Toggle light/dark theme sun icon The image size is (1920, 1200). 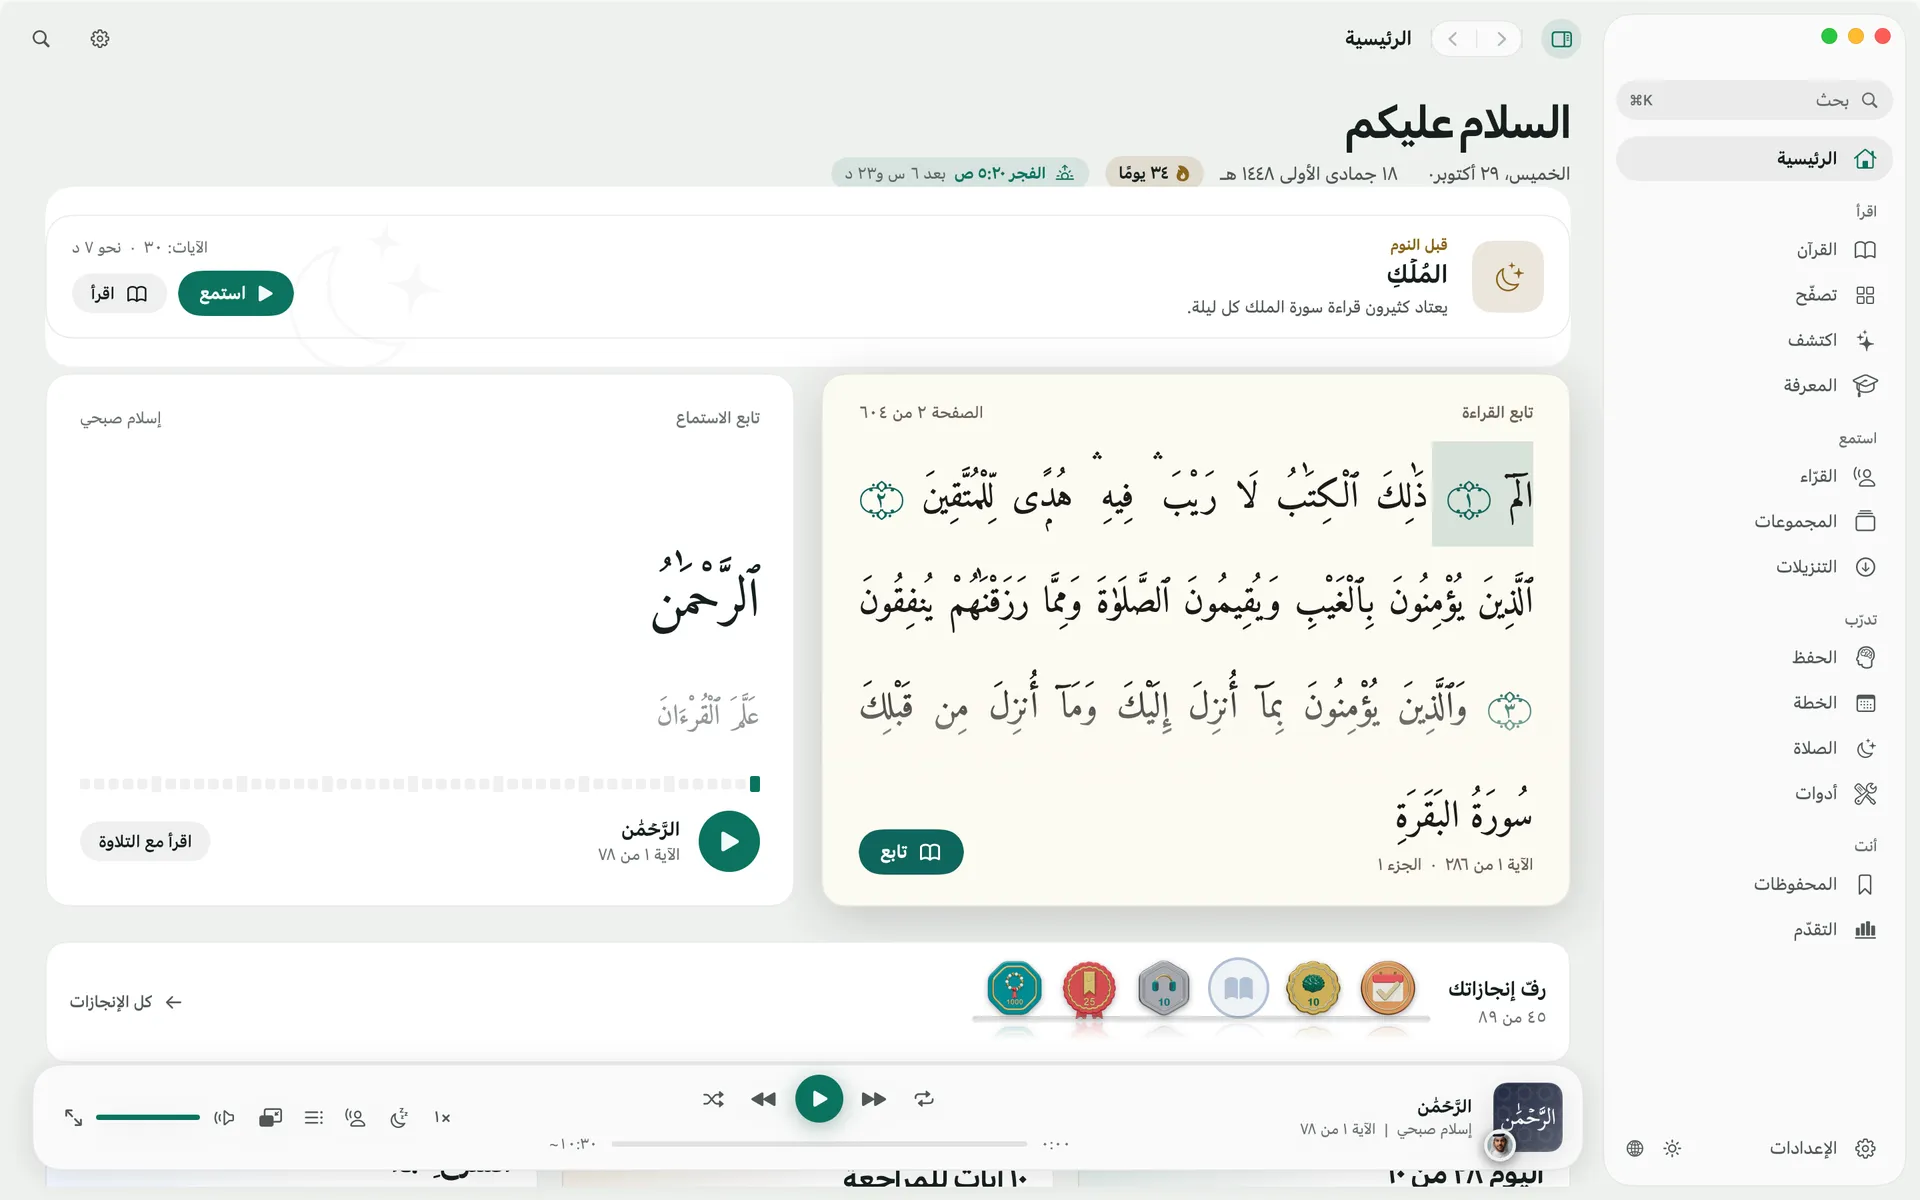1672,1148
